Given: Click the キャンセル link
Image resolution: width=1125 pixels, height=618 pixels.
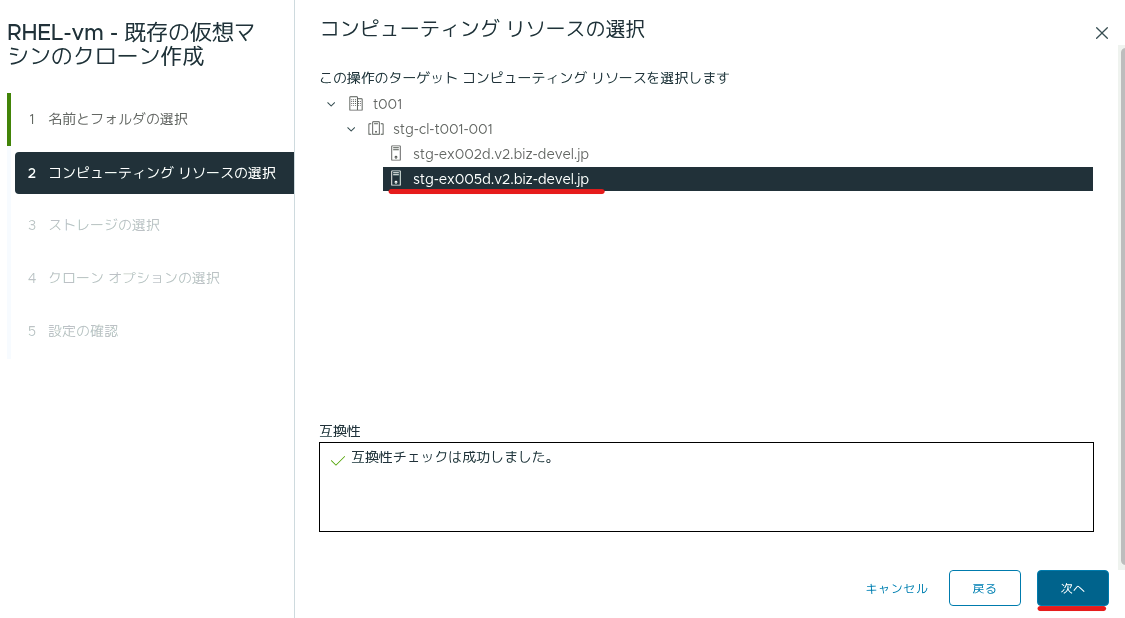Looking at the screenshot, I should (x=897, y=589).
